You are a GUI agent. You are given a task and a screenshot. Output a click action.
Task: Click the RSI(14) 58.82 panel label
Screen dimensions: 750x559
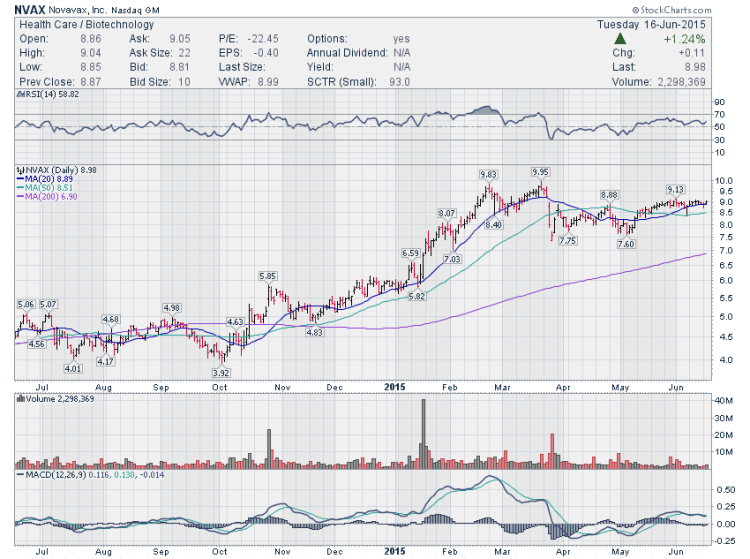coord(51,94)
